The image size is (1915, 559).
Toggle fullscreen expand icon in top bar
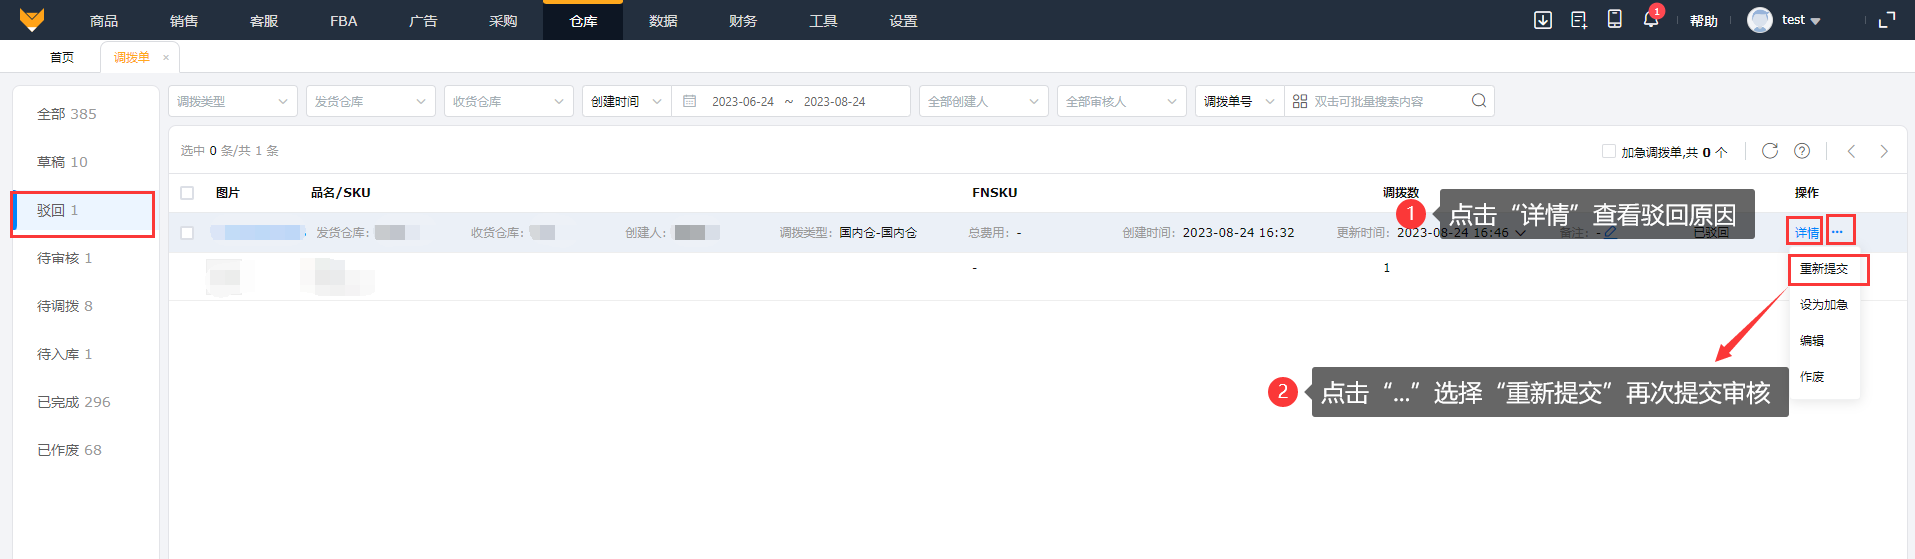(1887, 20)
